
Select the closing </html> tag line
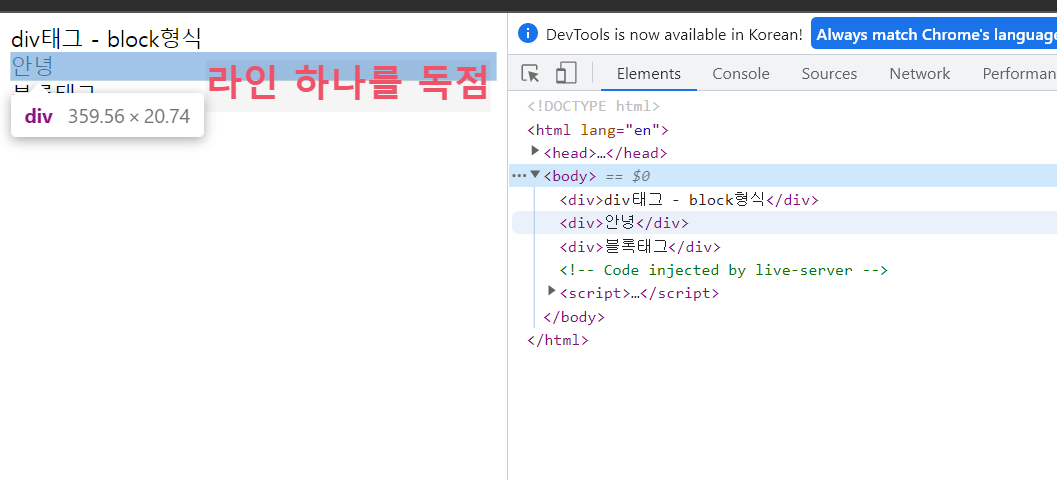558,340
